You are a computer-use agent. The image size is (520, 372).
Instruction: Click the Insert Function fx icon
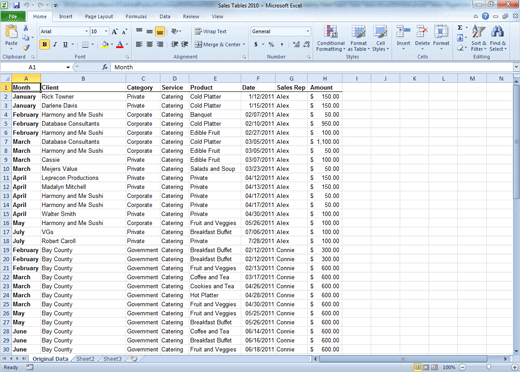(105, 67)
